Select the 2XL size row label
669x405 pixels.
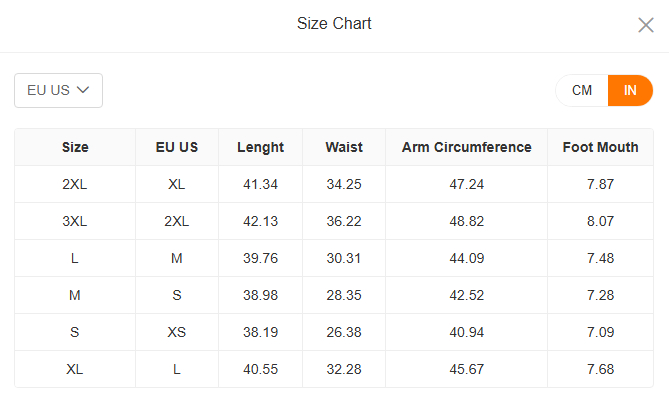[x=75, y=184]
